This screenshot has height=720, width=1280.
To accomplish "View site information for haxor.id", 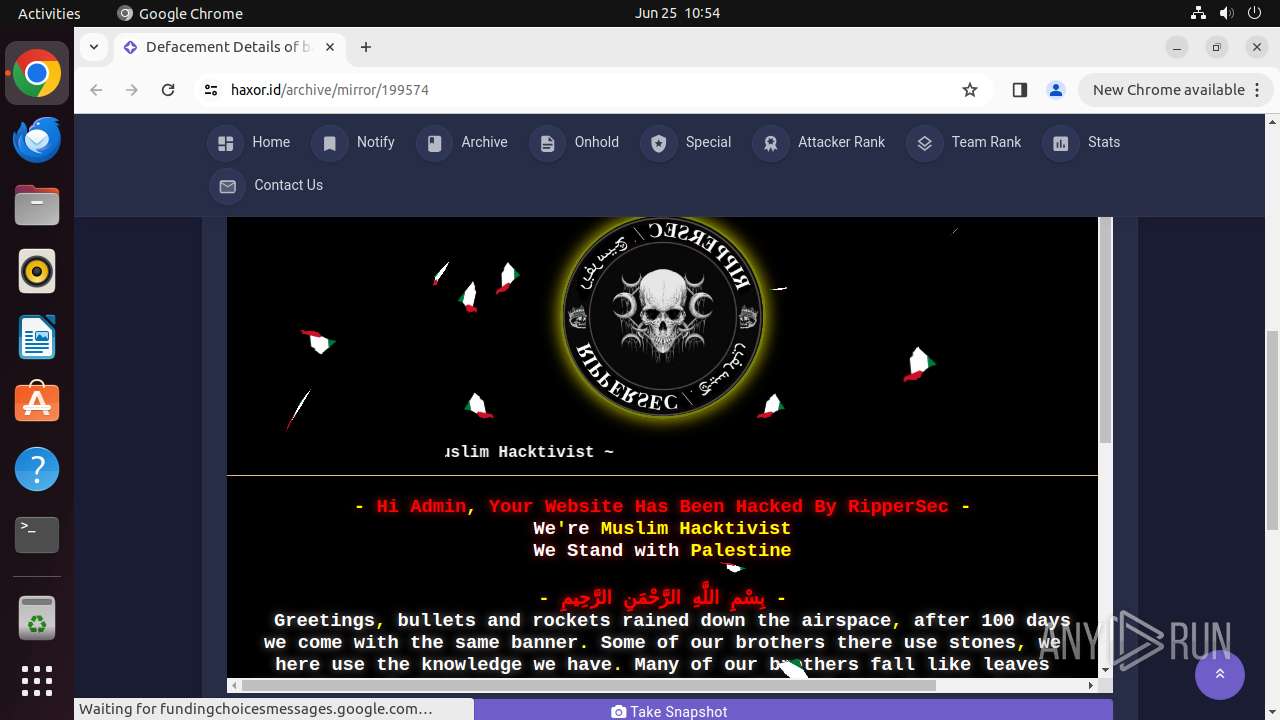I will [210, 90].
